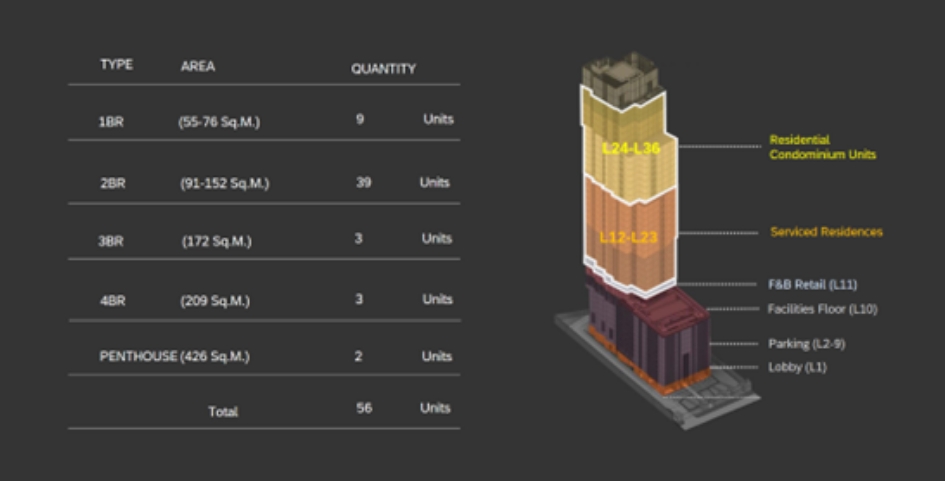Screen dimensions: 945x481
Task: Click the PENTHOUSE unit type label
Action: tap(138, 357)
